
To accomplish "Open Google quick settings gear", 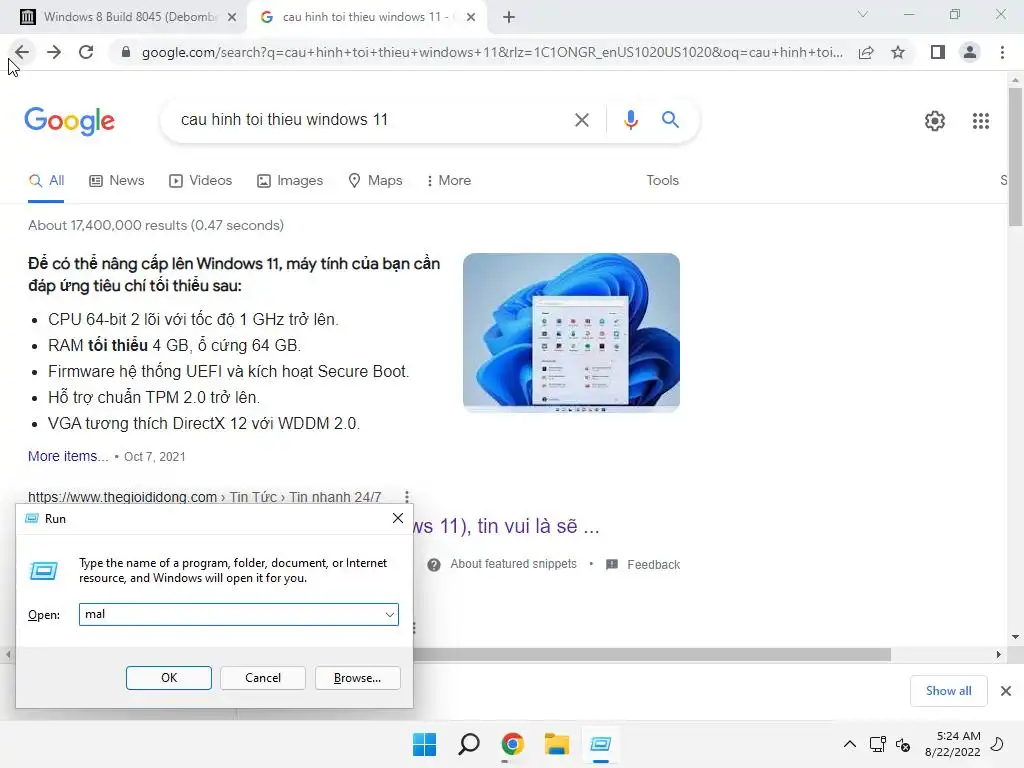I will pyautogui.click(x=935, y=121).
